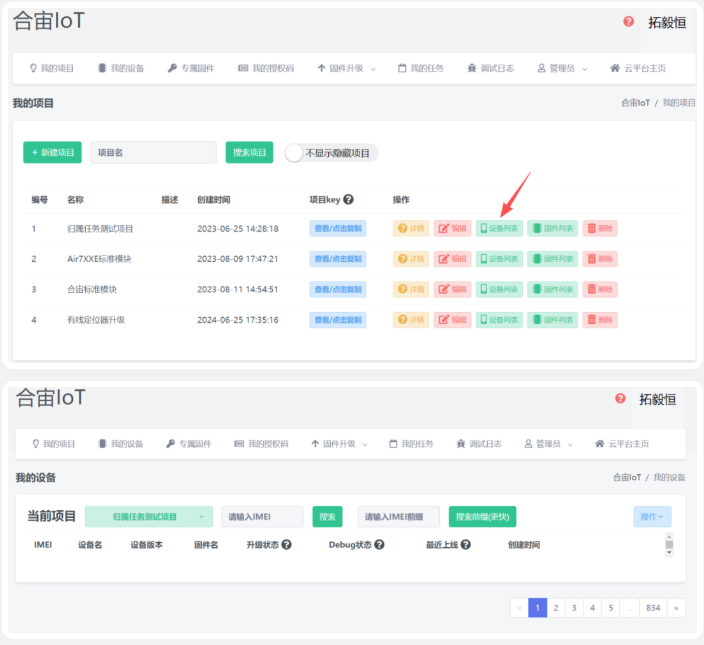
Task: Click 编辑 button for 有线定位器升级 row
Action: pyautogui.click(x=452, y=320)
